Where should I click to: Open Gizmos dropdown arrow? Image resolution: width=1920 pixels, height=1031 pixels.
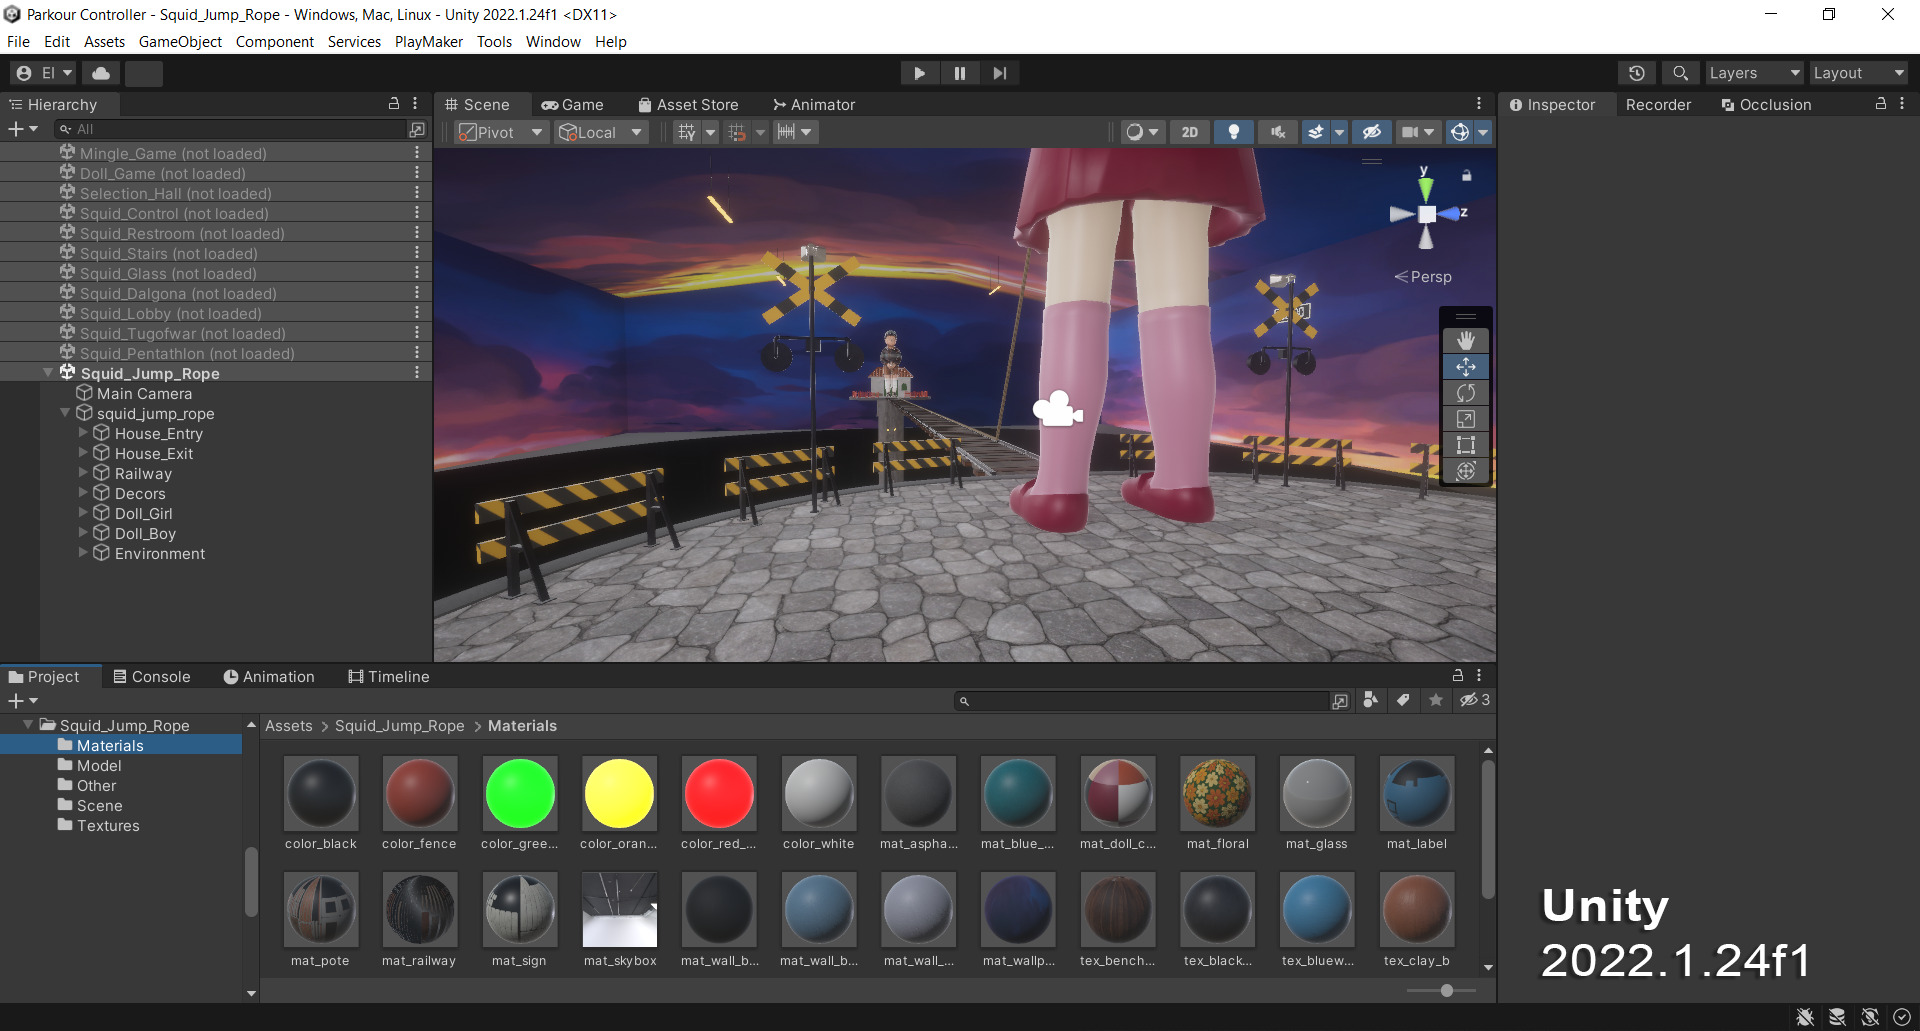1483,132
